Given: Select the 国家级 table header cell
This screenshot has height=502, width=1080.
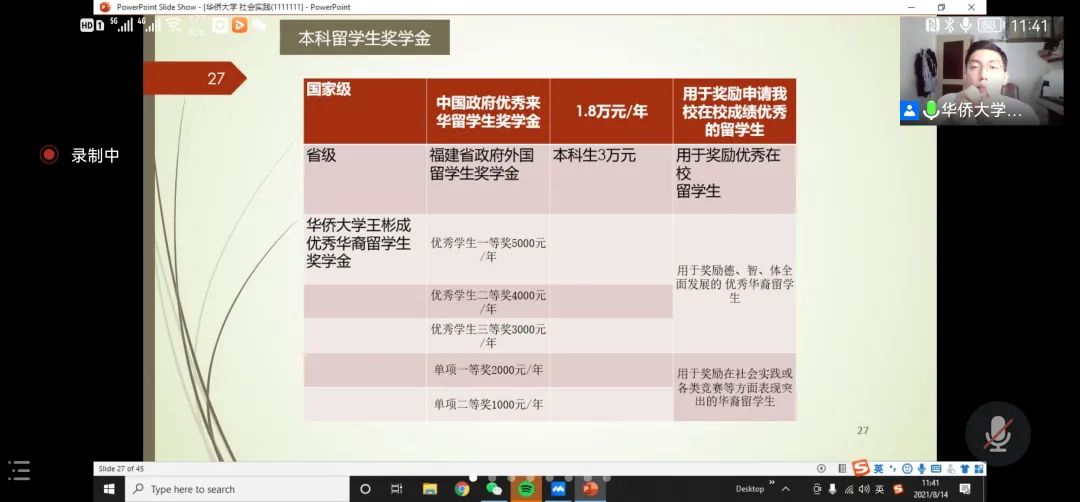Looking at the screenshot, I should pyautogui.click(x=365, y=111).
